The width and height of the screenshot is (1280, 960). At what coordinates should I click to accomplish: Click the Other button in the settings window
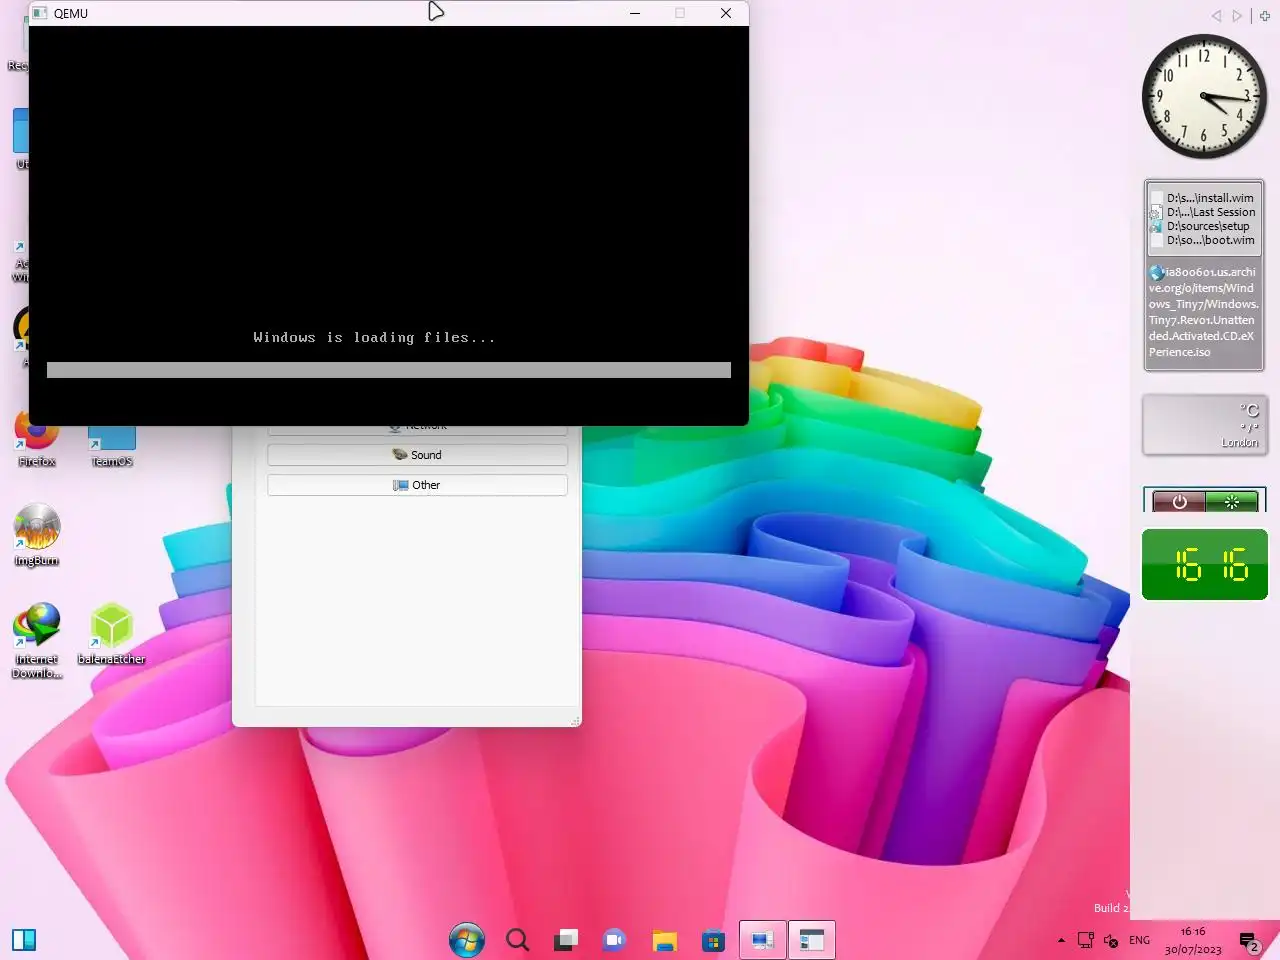417,485
